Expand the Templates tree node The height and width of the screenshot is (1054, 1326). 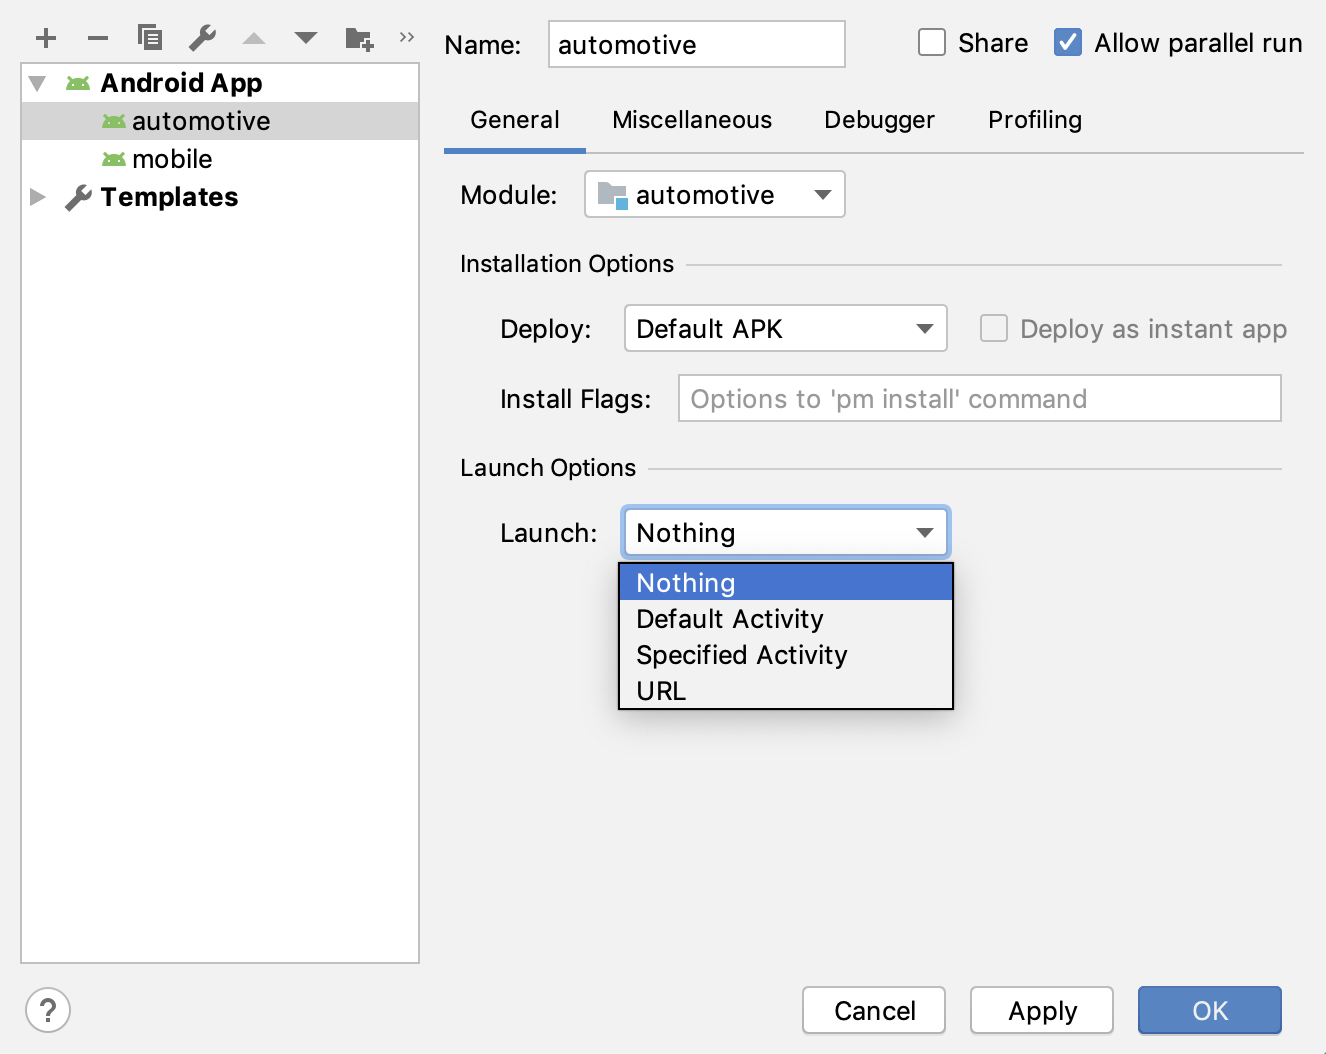pos(38,197)
